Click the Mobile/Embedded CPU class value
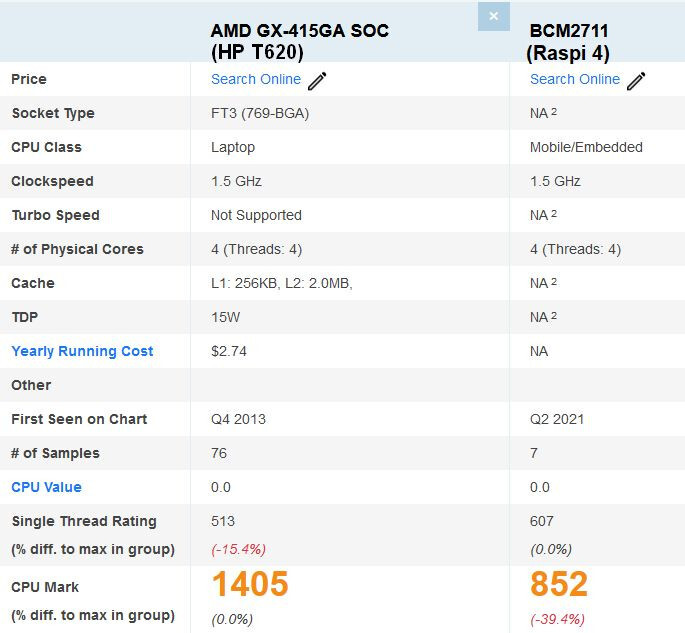The width and height of the screenshot is (685, 633). [586, 147]
